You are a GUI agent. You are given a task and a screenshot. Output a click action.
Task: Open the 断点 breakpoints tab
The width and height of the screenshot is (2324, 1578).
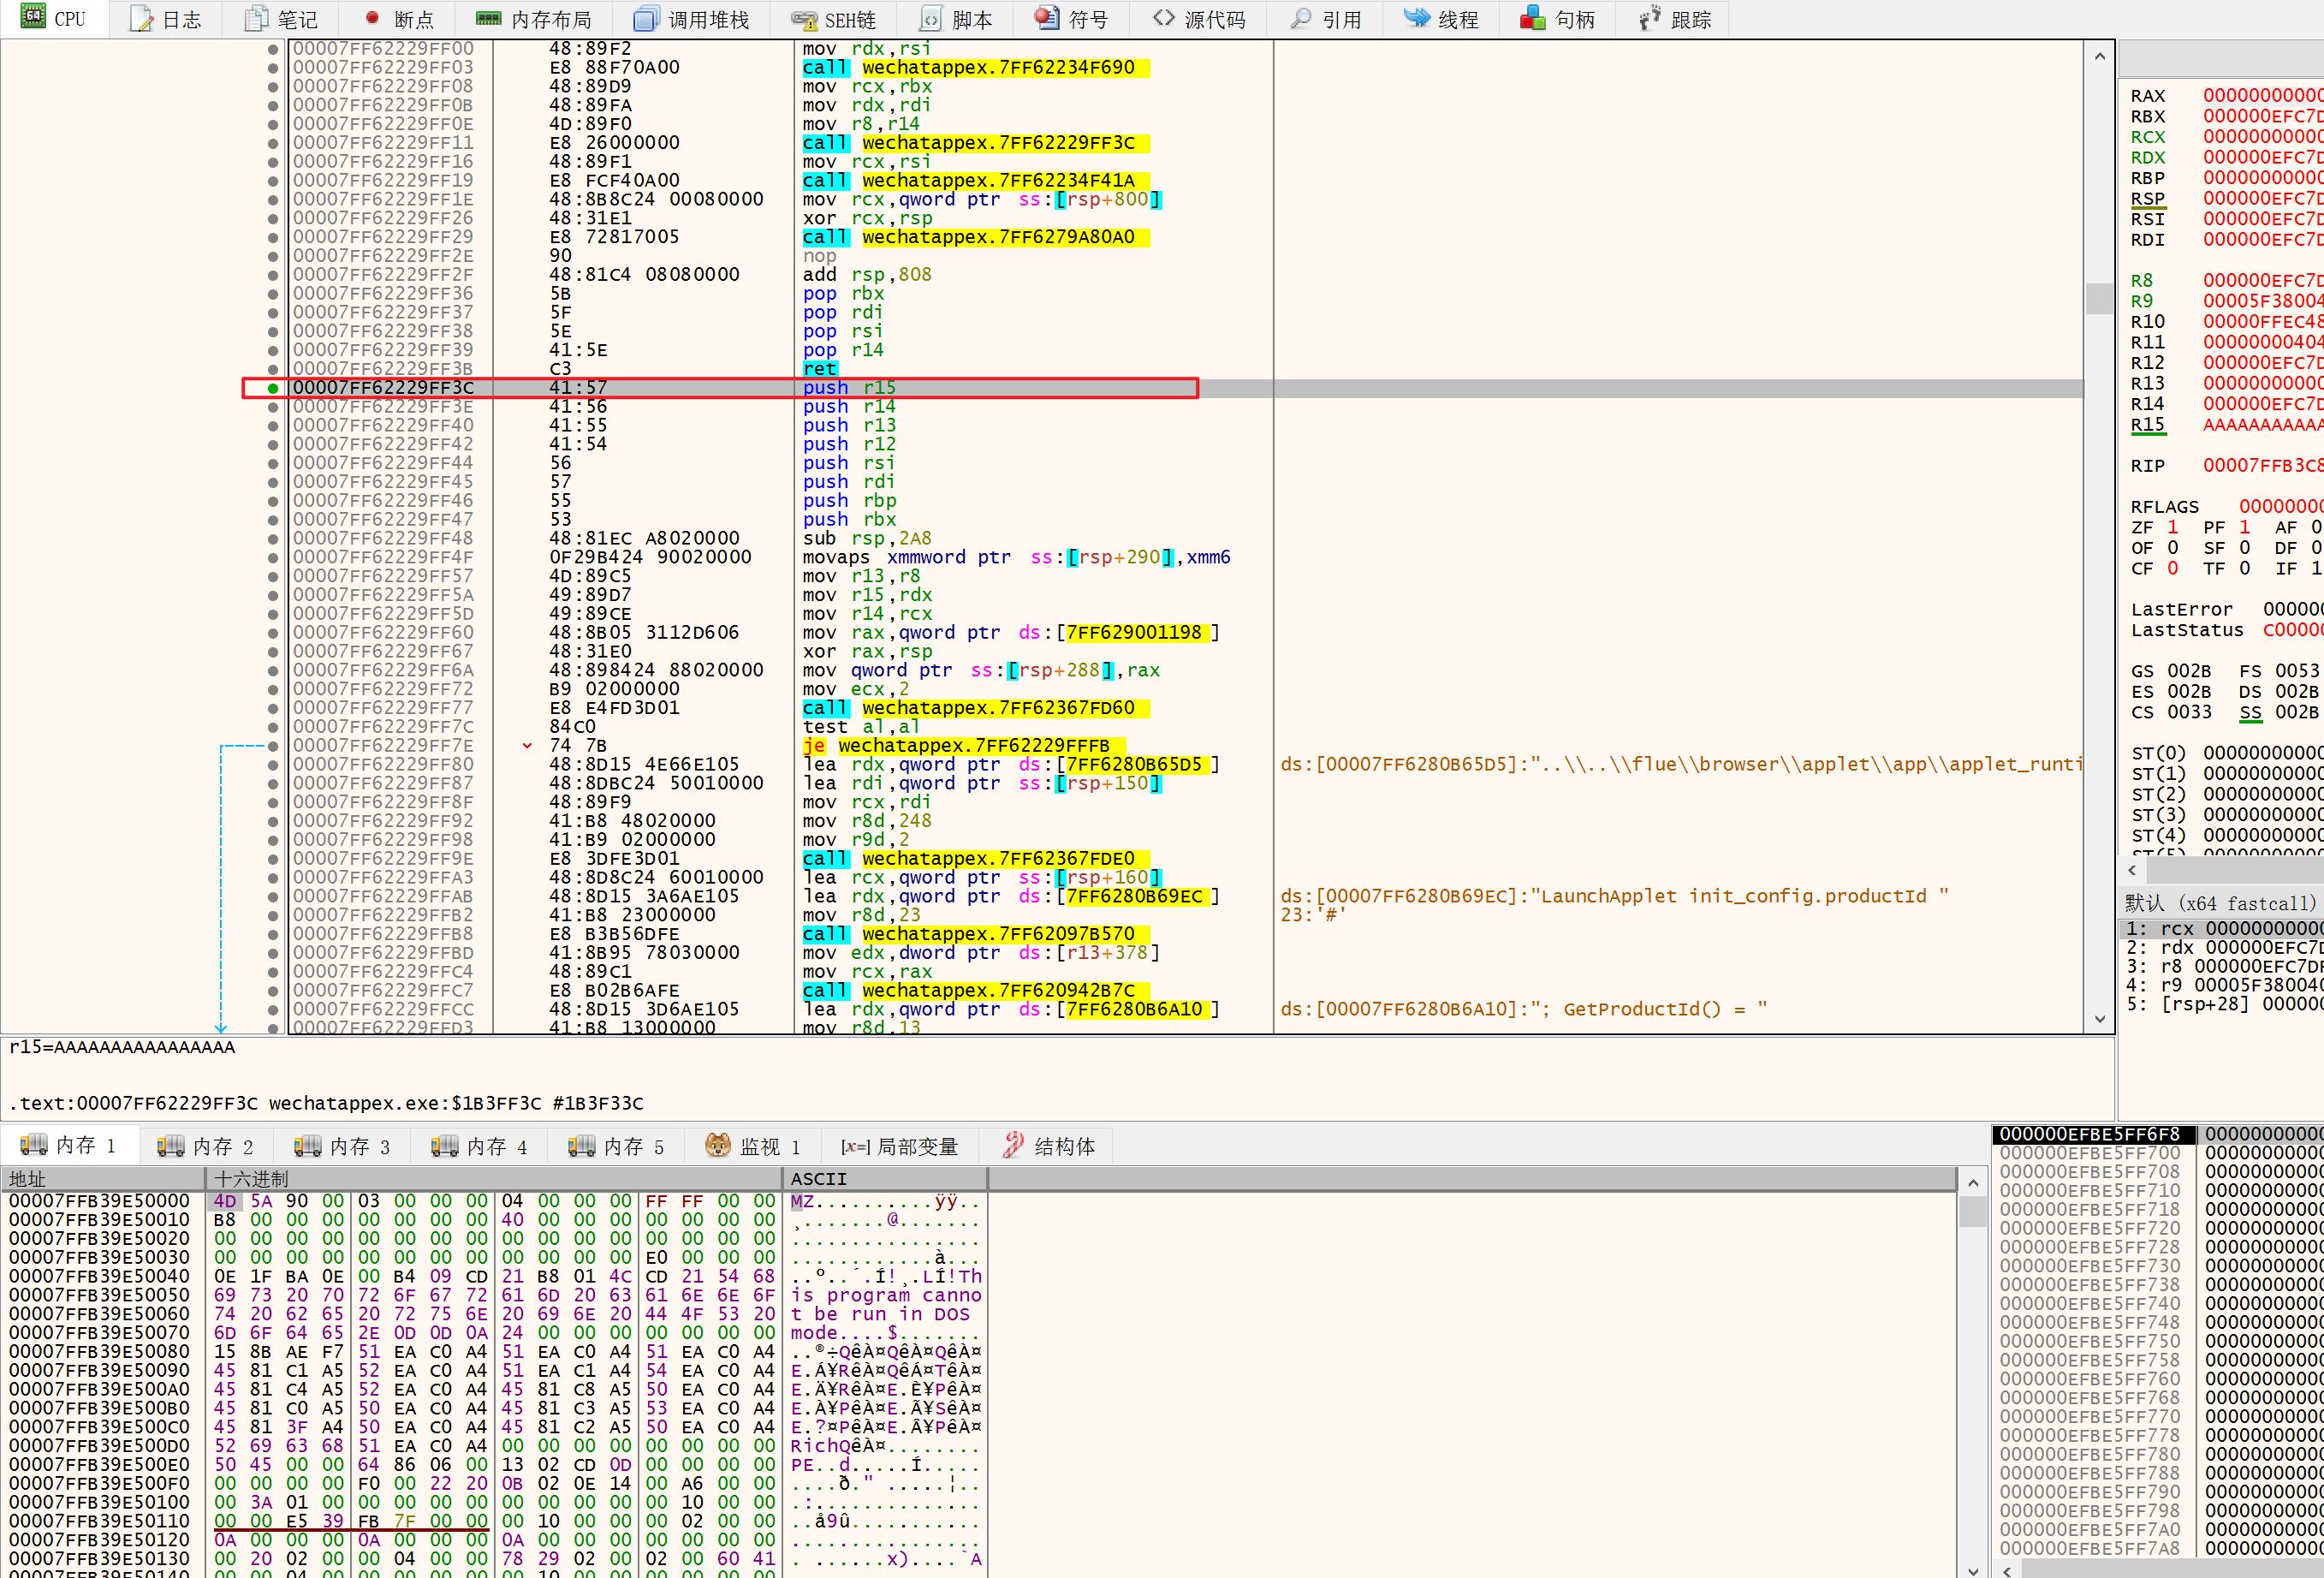(x=398, y=19)
